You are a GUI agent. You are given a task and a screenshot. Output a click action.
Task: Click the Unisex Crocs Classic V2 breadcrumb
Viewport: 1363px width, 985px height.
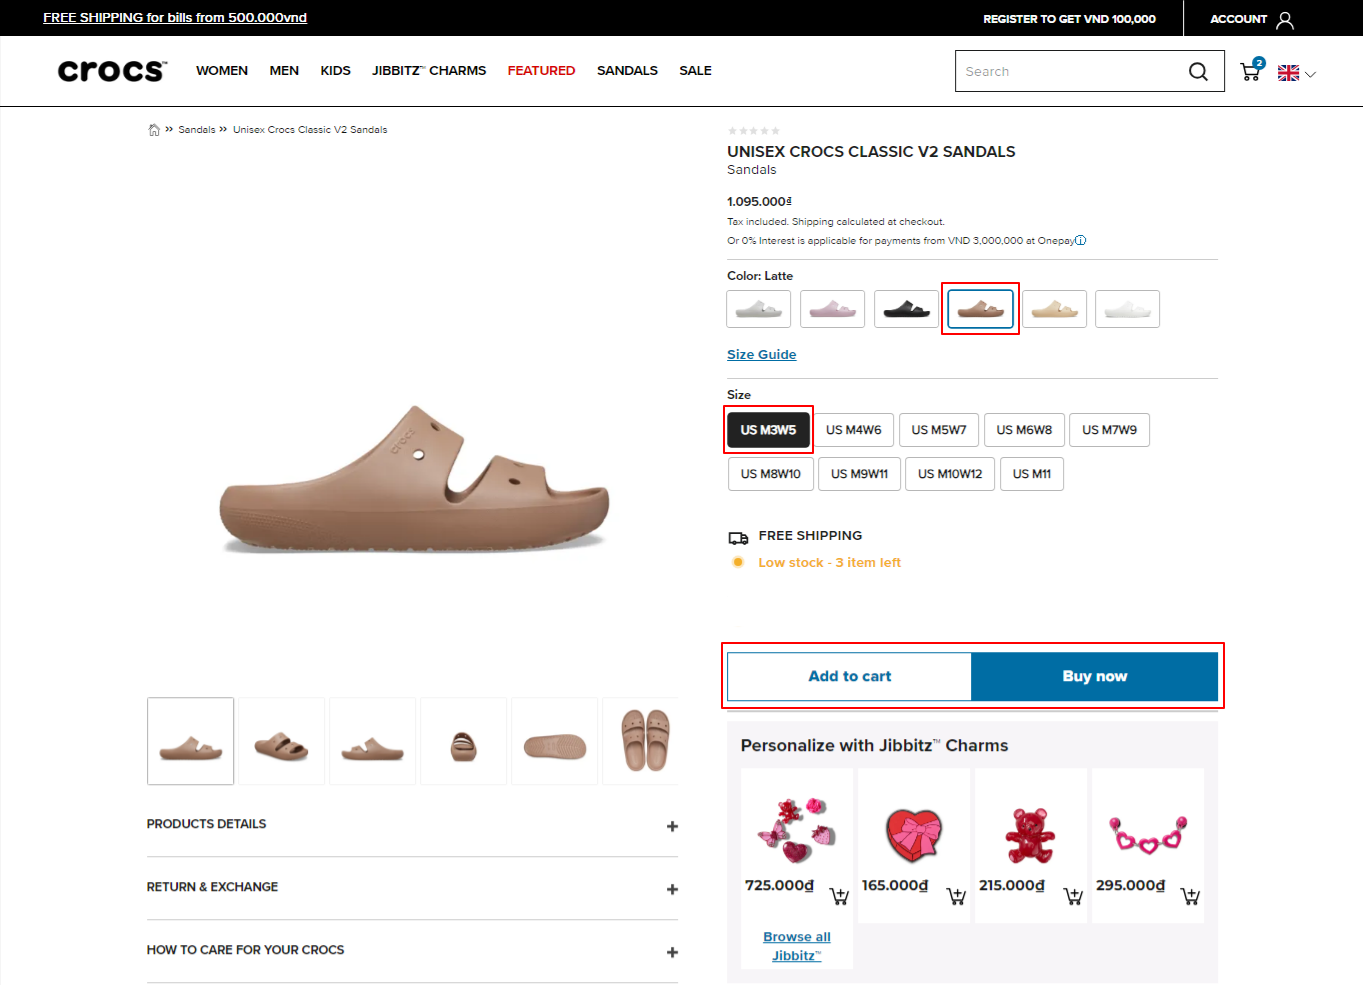[310, 130]
